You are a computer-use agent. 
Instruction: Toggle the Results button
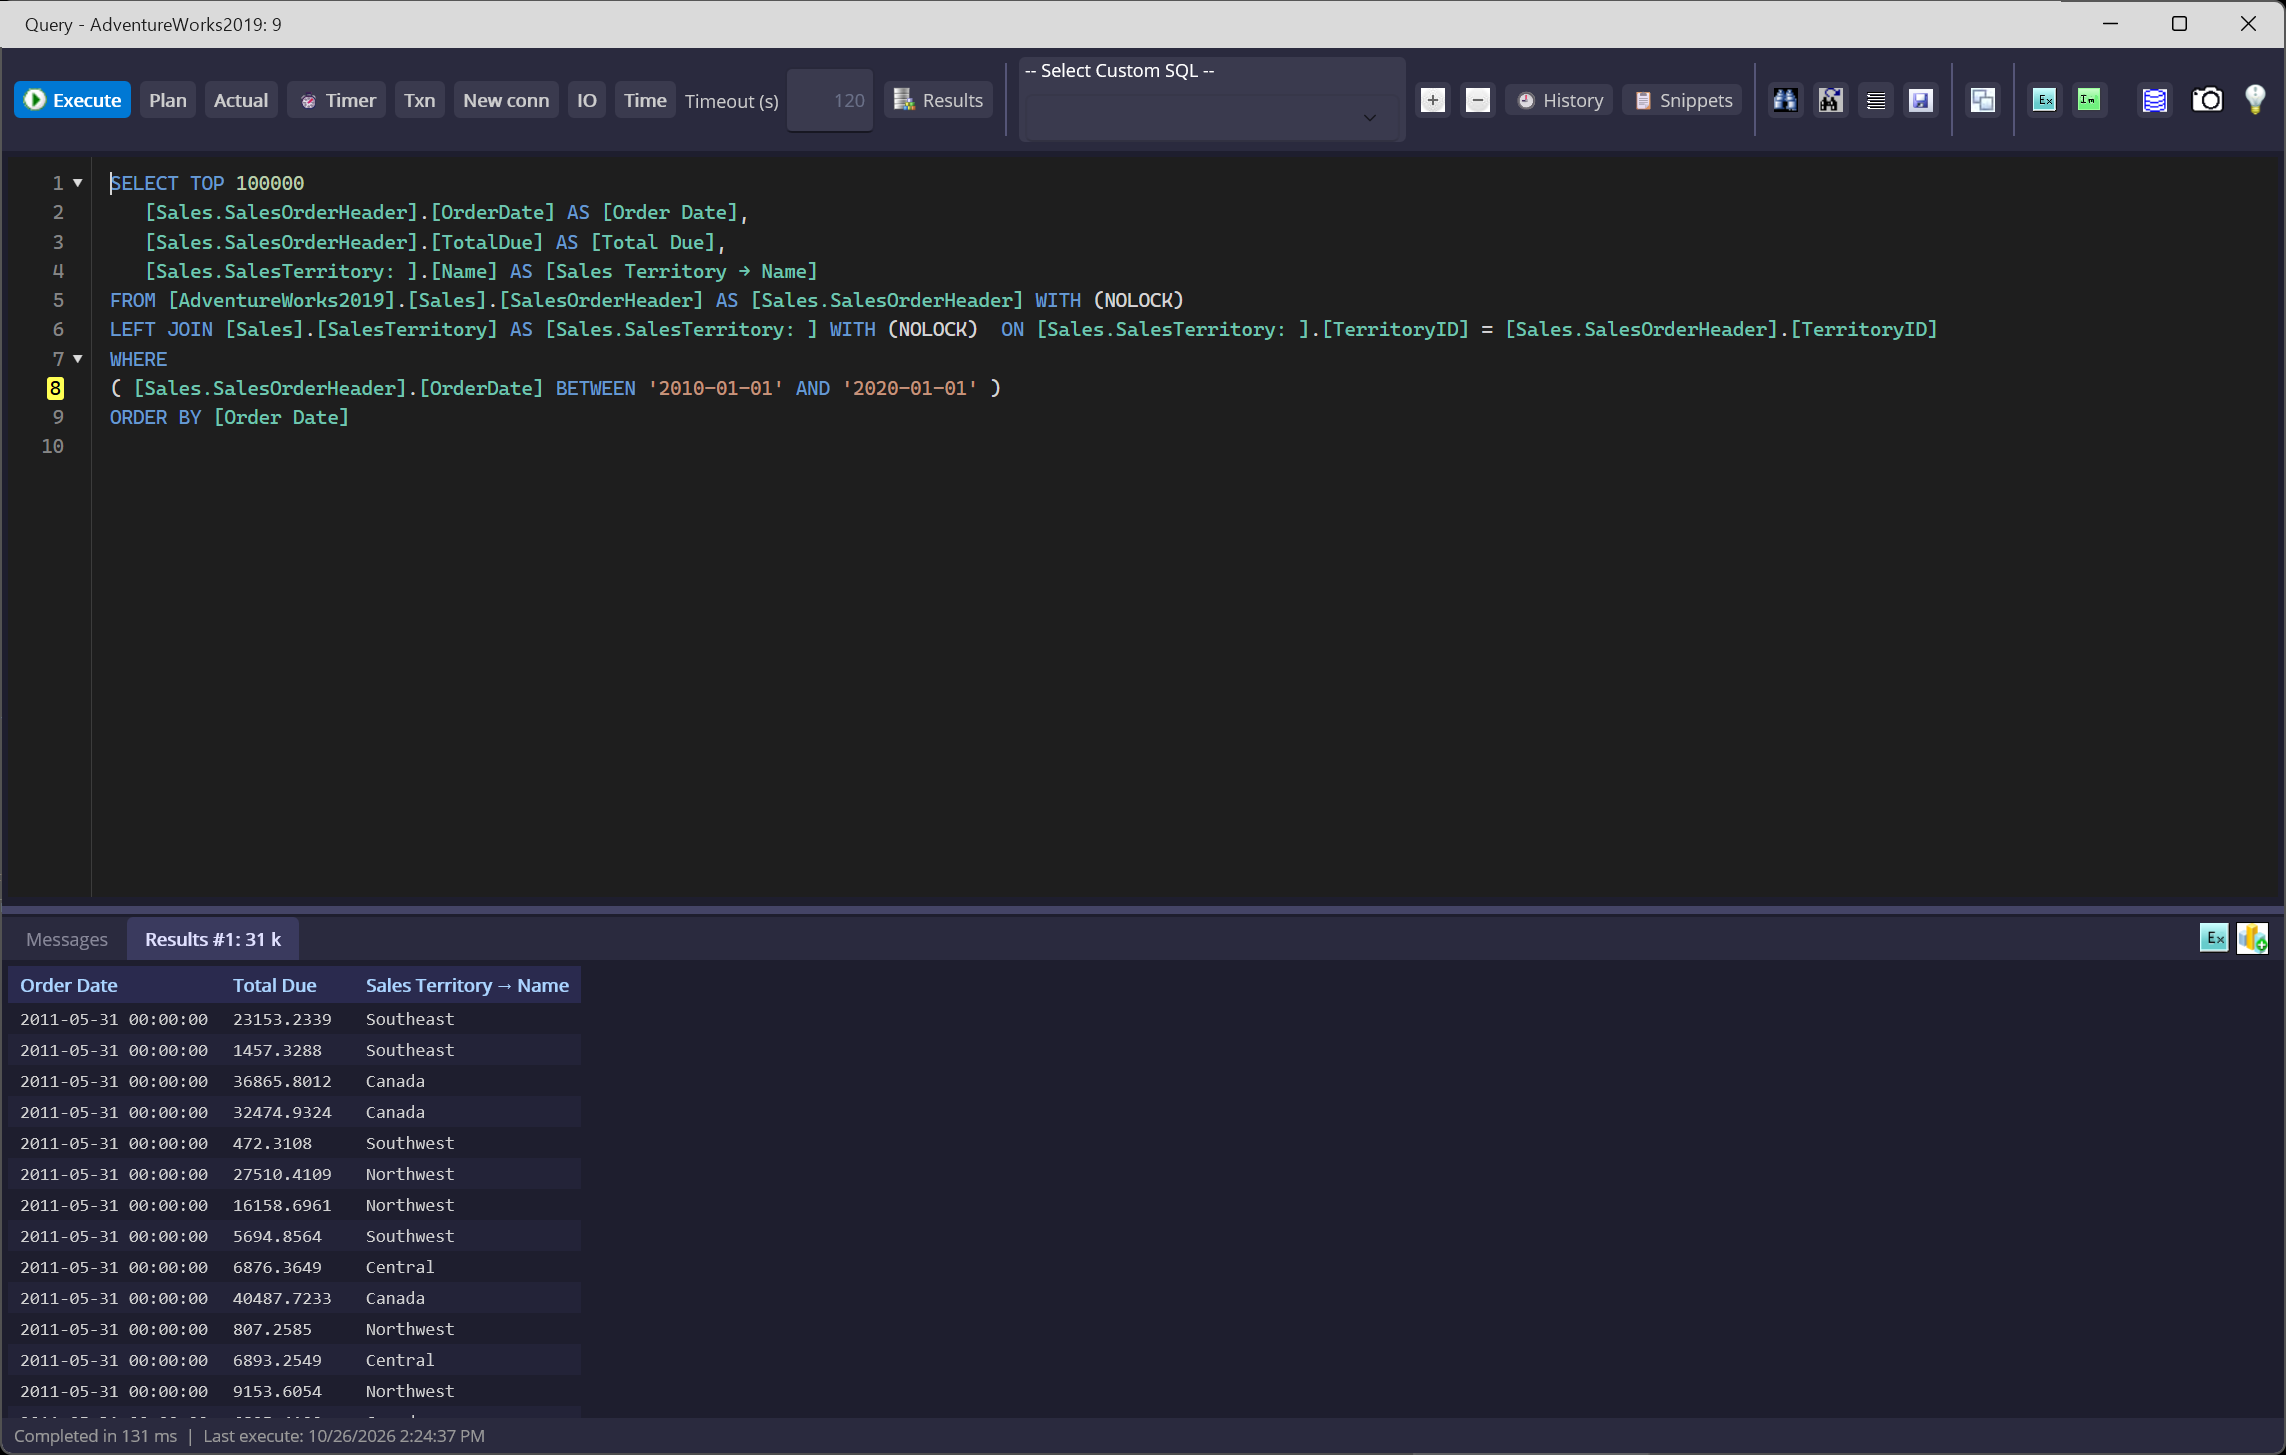point(938,100)
